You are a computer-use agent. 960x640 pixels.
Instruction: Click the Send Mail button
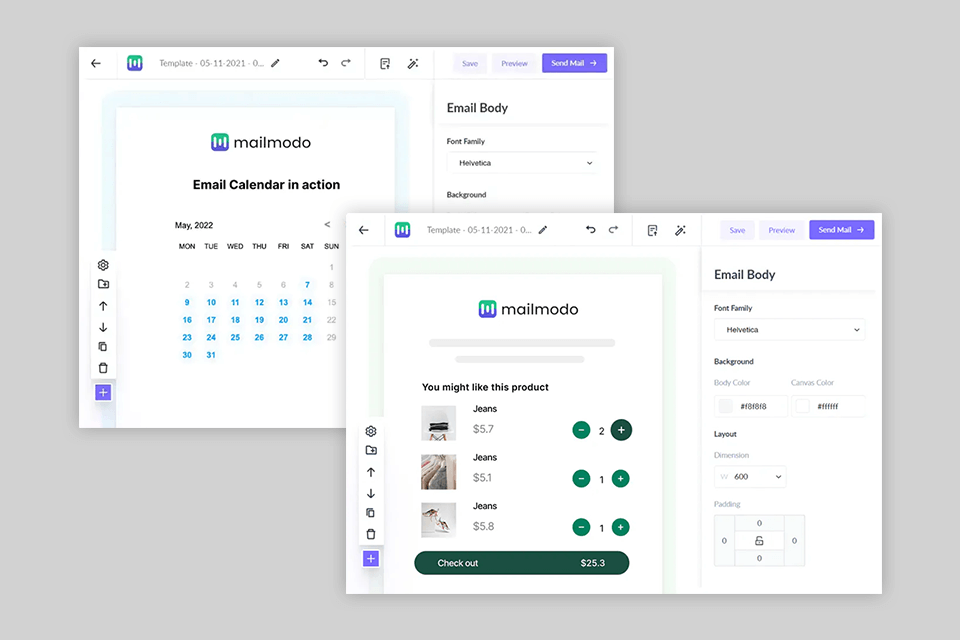[841, 229]
